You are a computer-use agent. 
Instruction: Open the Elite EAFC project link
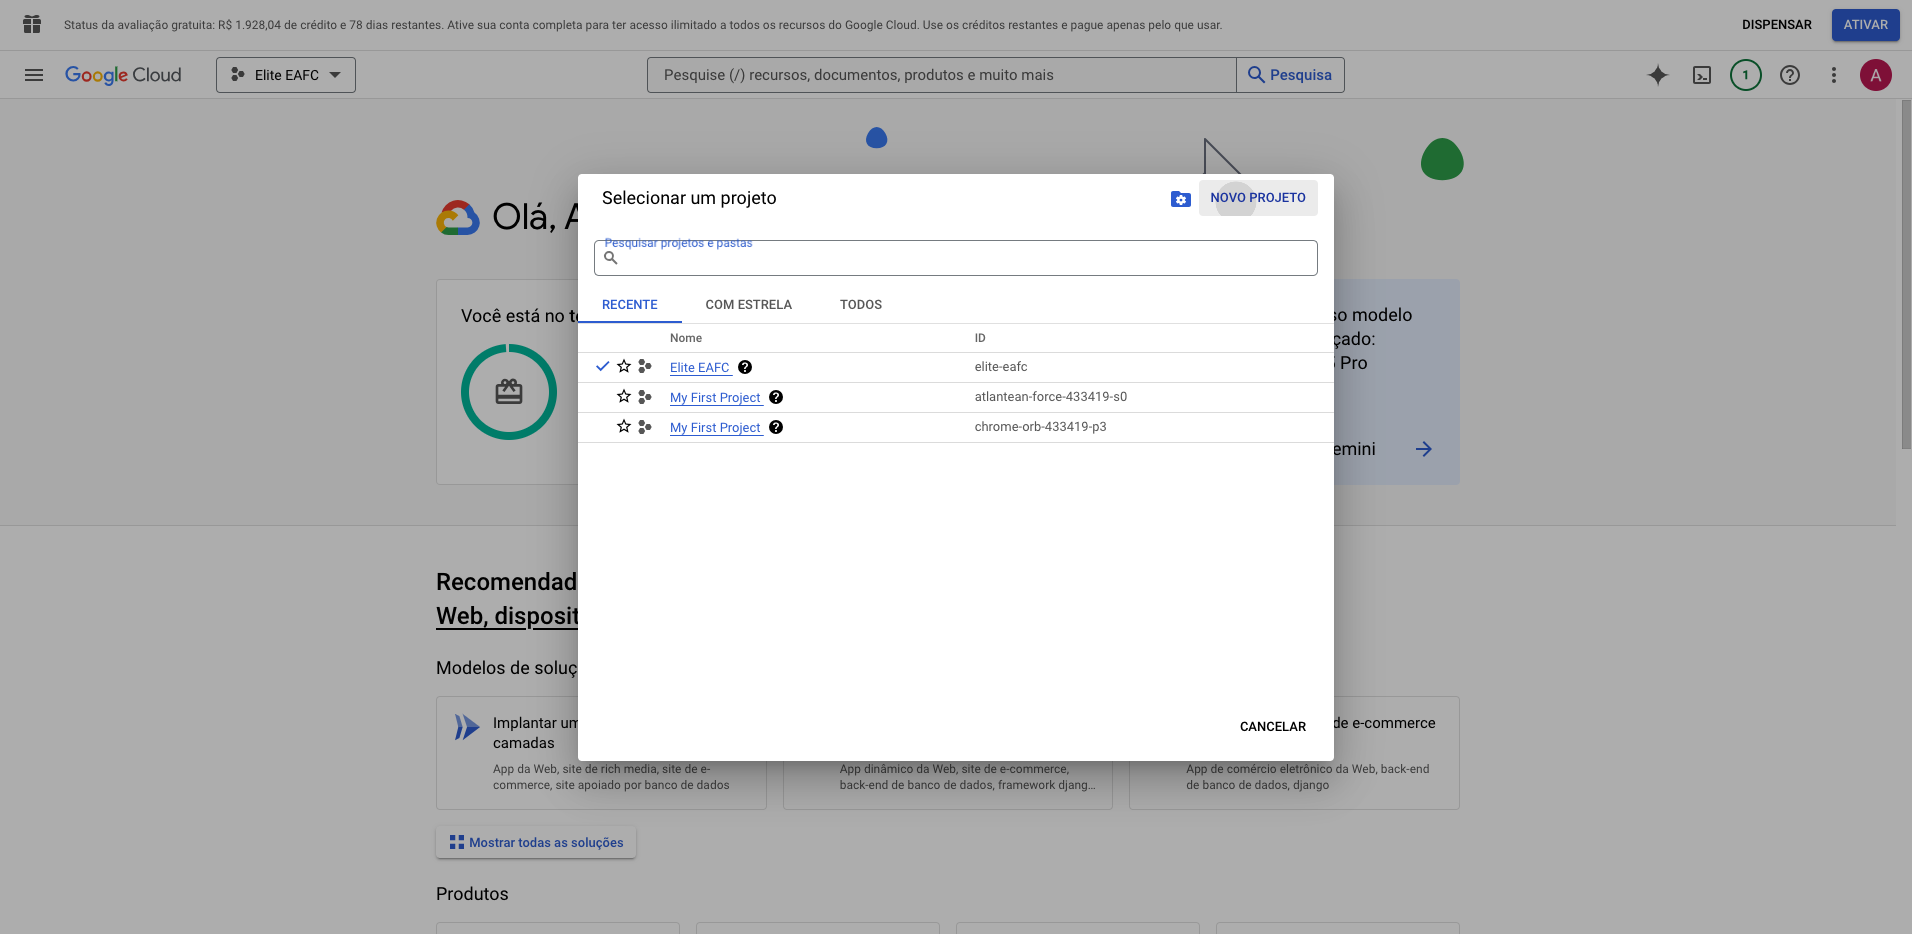pyautogui.click(x=700, y=368)
